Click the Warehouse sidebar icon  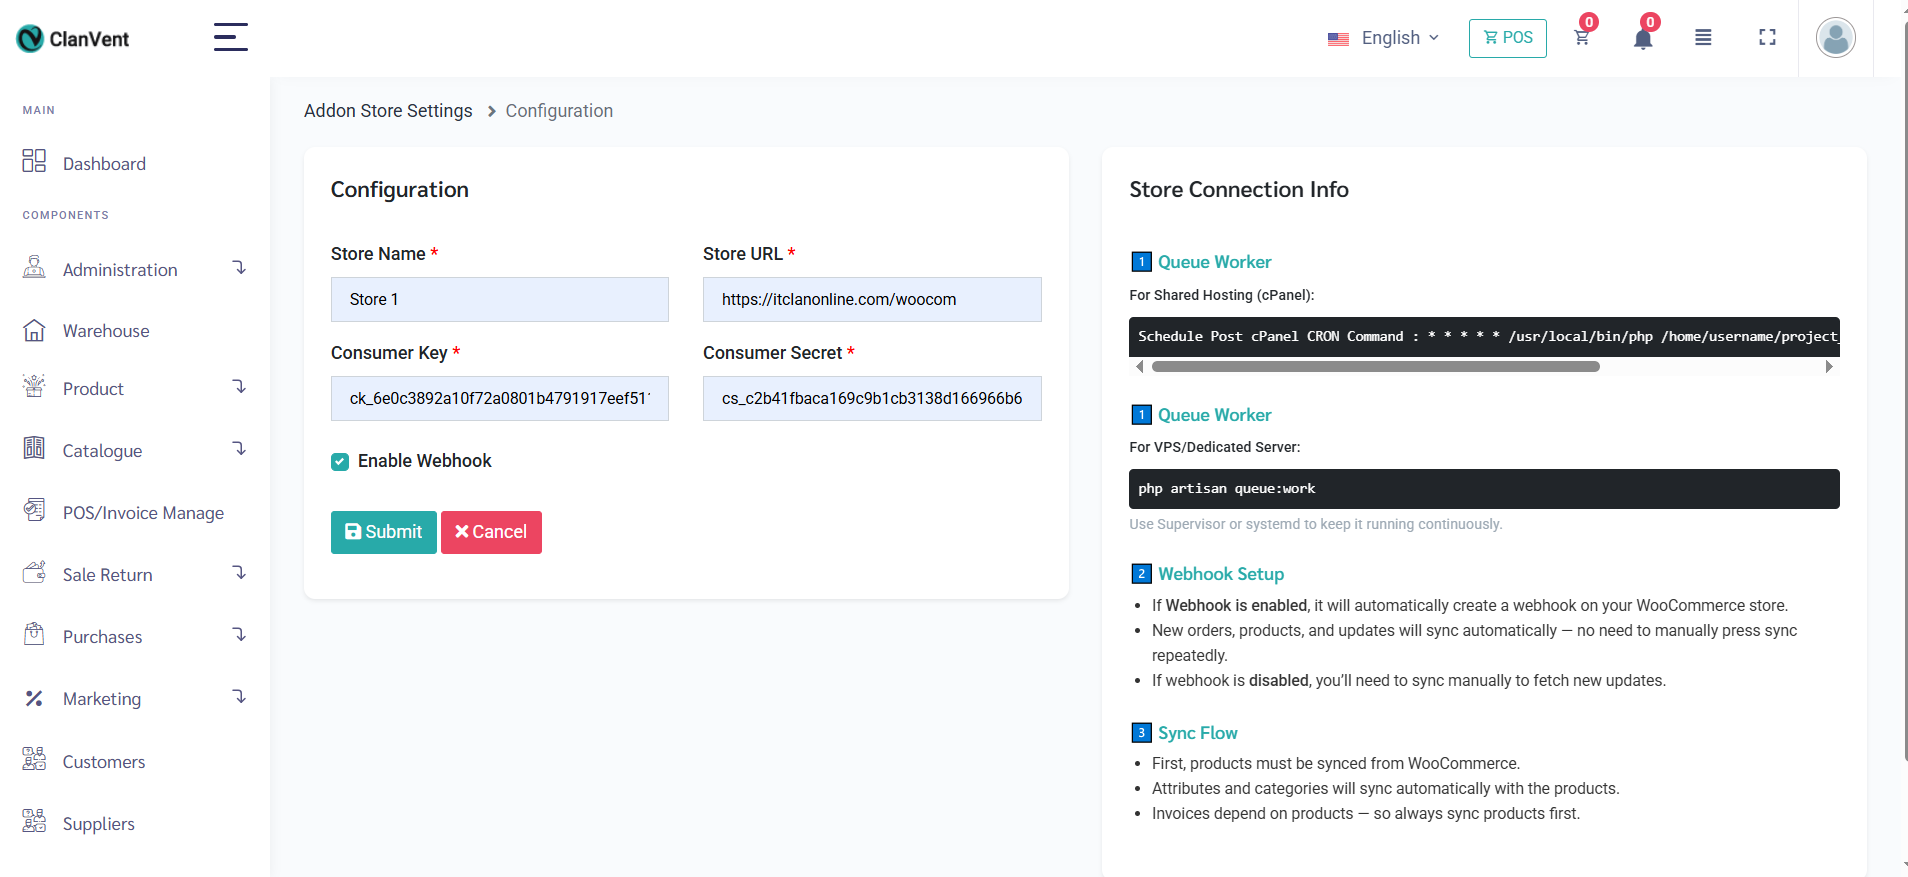34,331
